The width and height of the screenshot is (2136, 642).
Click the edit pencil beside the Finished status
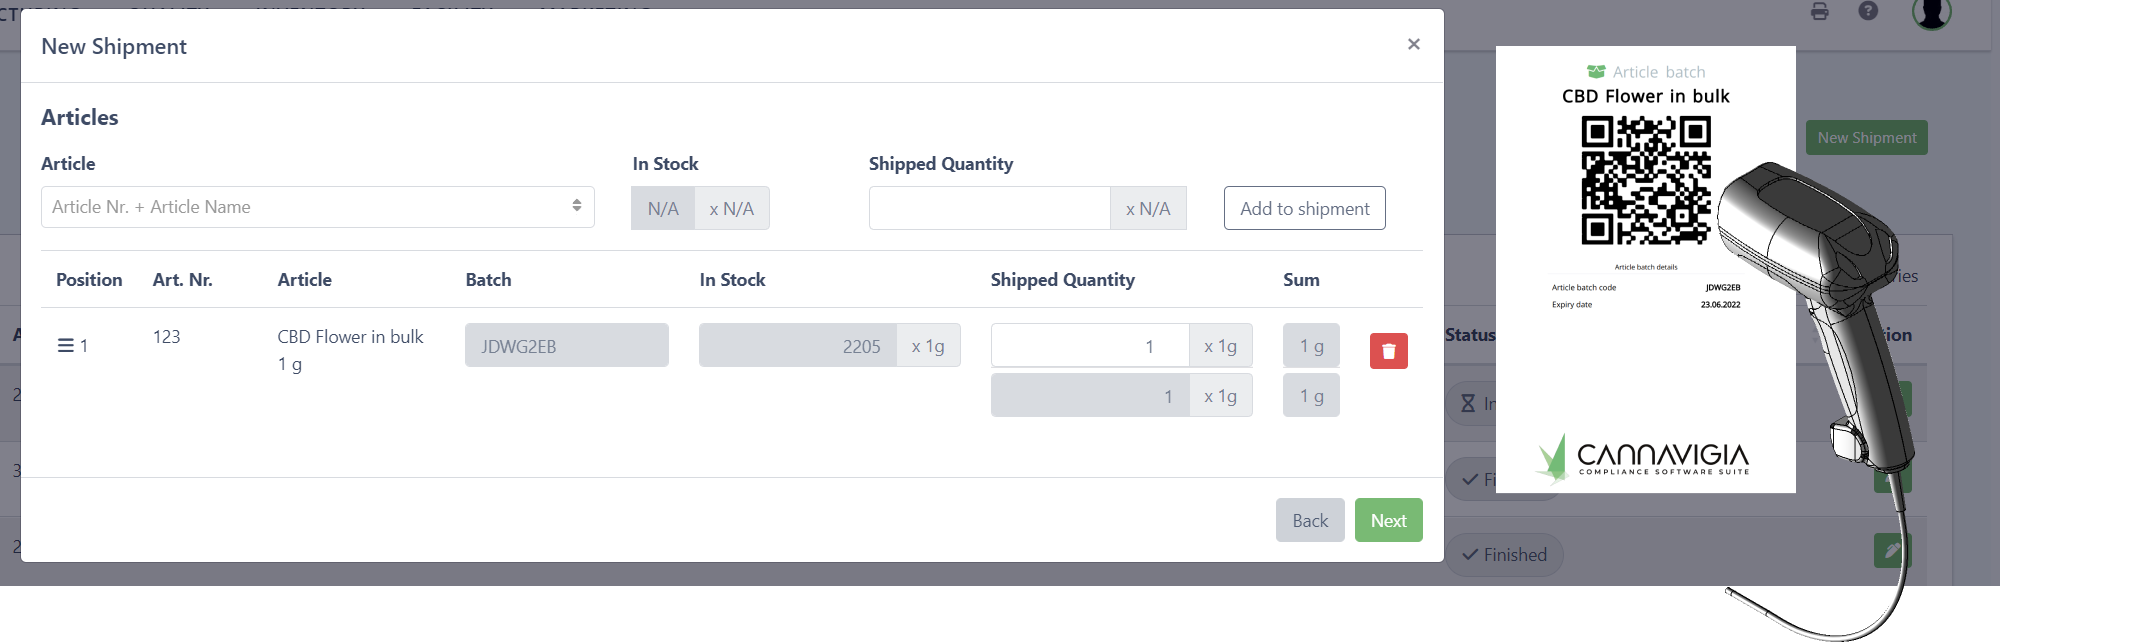(x=1890, y=550)
